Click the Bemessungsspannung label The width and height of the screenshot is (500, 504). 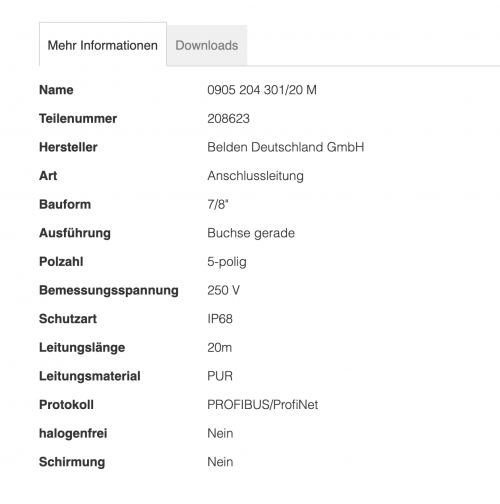tap(109, 290)
